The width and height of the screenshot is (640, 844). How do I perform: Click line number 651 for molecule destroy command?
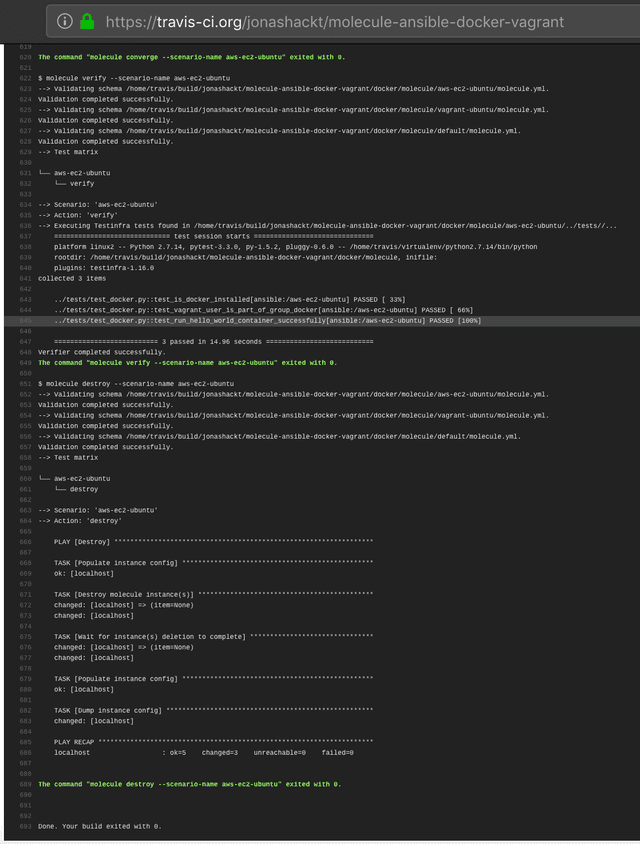click(x=25, y=383)
